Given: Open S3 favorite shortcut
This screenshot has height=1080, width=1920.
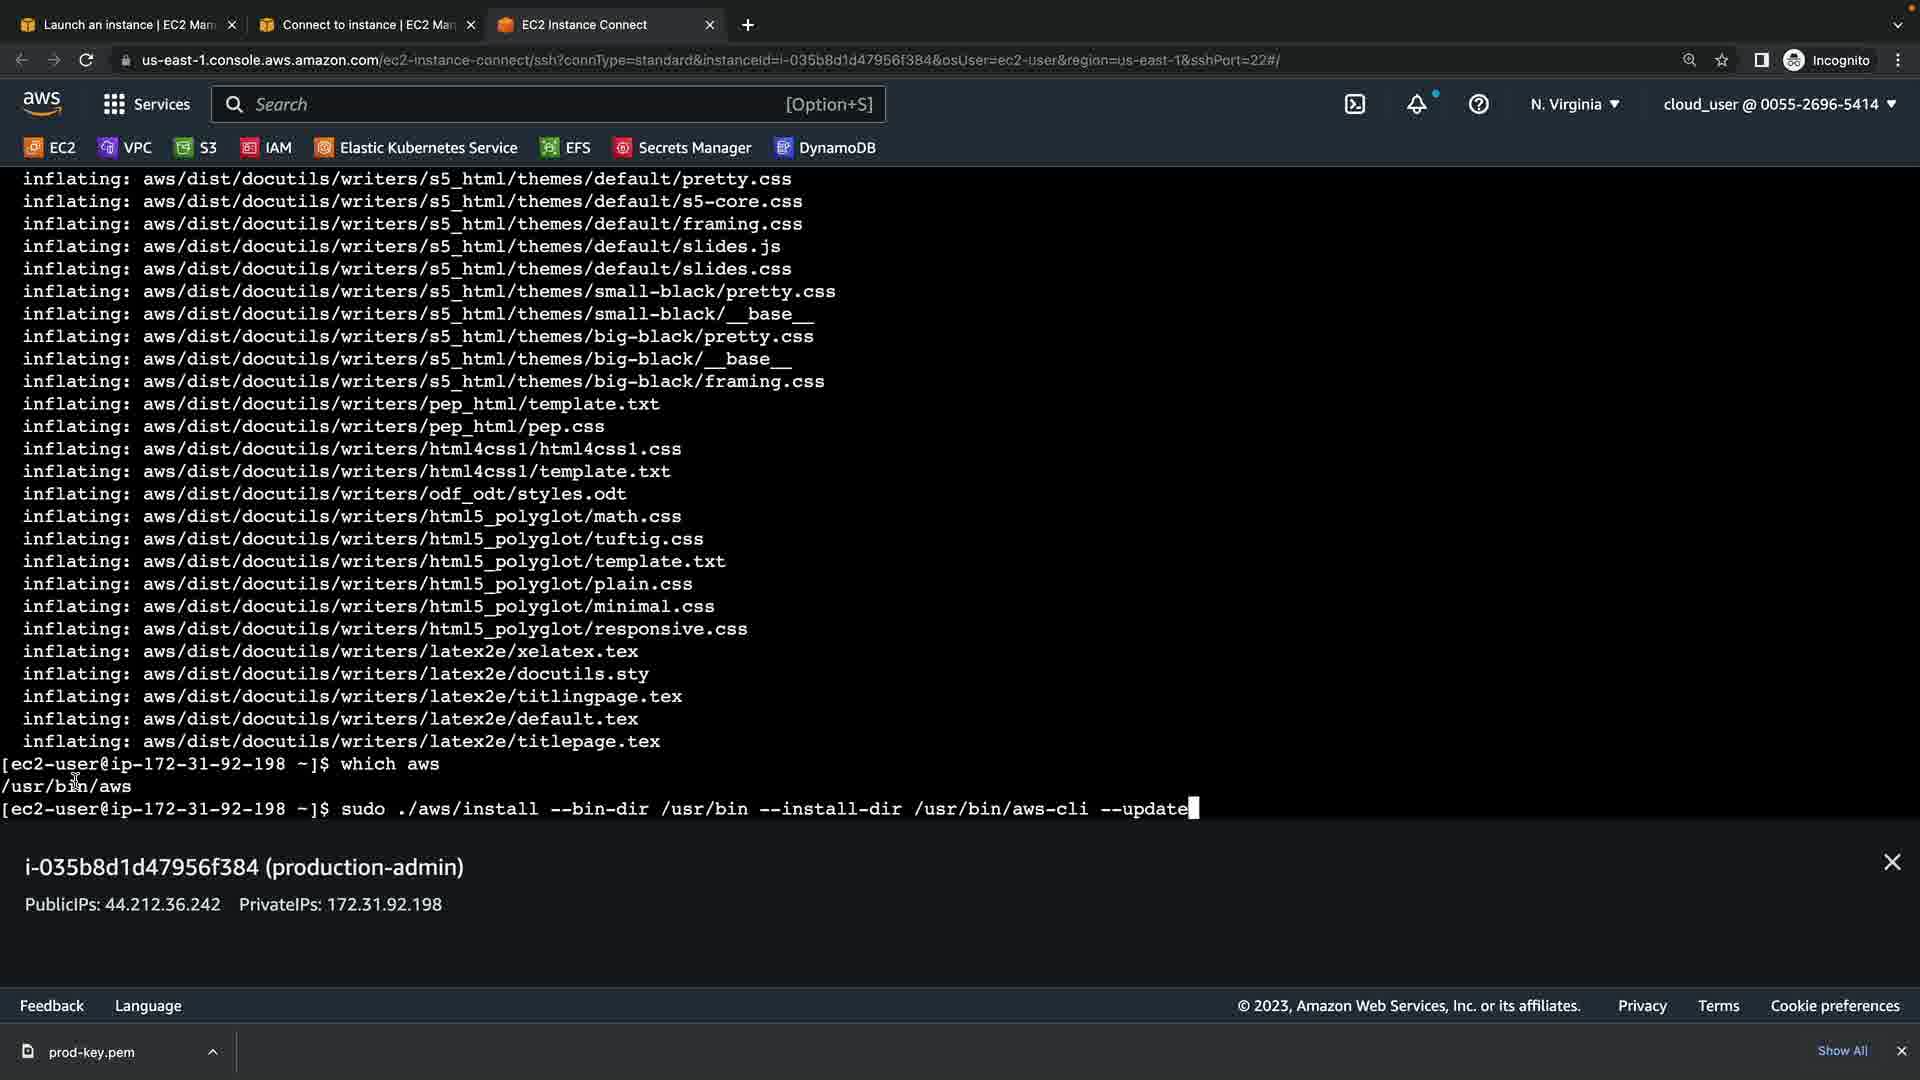Looking at the screenshot, I should click(196, 147).
